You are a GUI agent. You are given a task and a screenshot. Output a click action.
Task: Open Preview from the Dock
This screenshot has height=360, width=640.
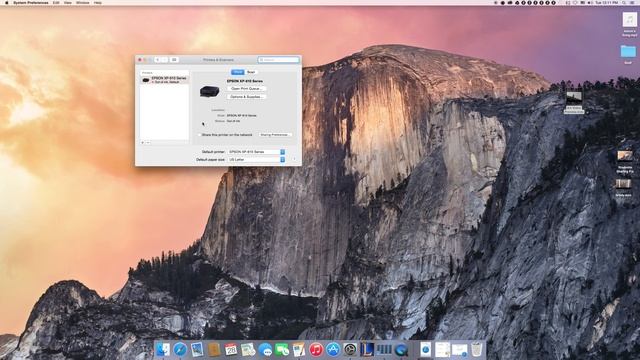[197, 350]
